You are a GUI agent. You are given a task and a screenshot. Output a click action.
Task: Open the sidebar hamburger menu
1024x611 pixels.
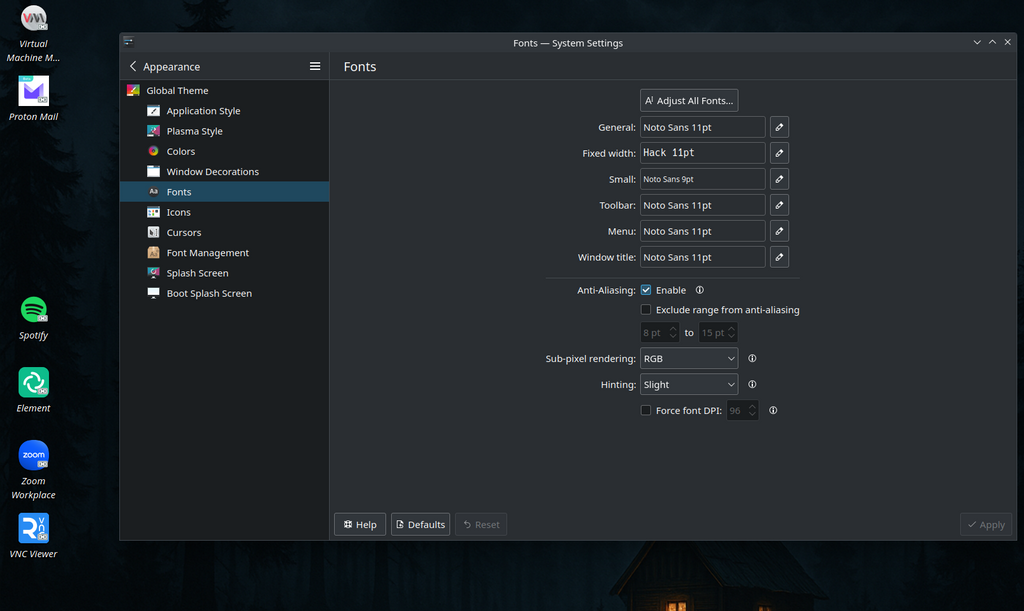click(x=315, y=66)
